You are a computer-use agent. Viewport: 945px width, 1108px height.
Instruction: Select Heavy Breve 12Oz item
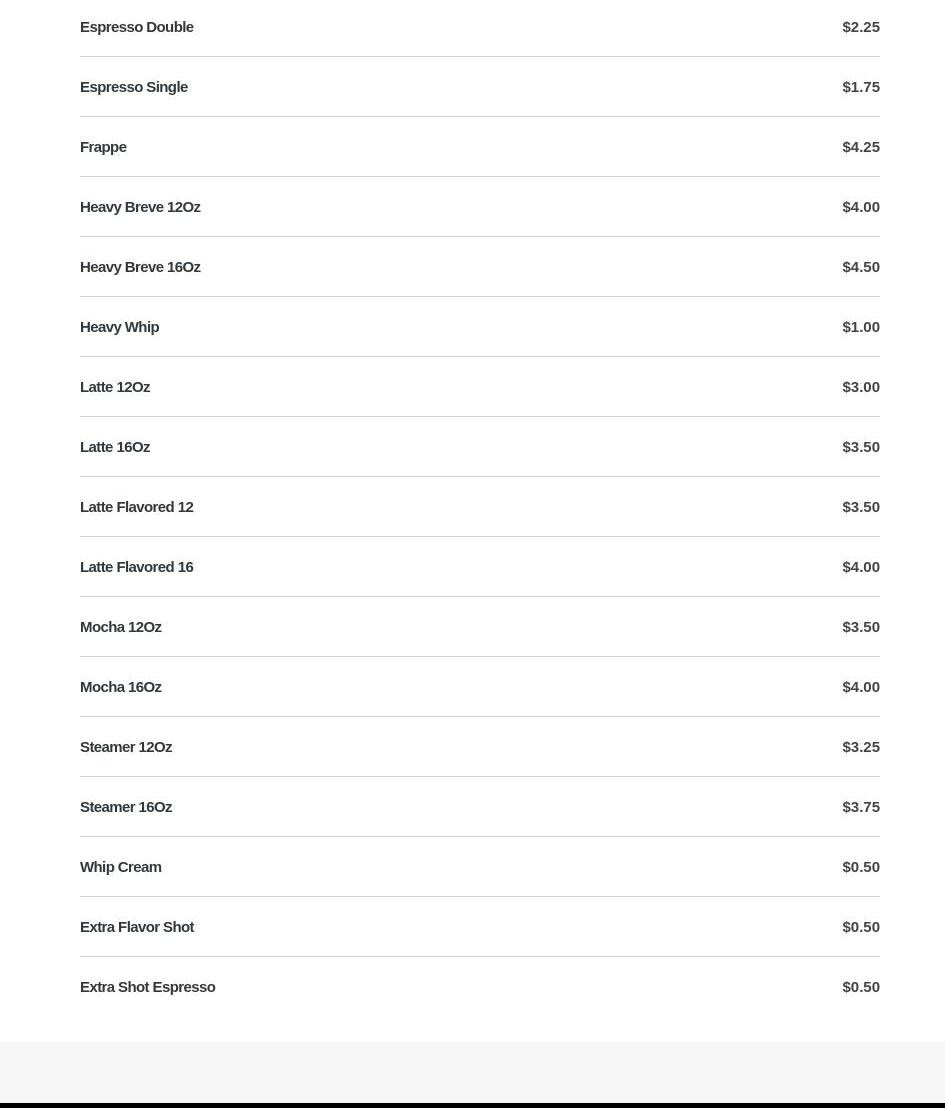tap(140, 207)
